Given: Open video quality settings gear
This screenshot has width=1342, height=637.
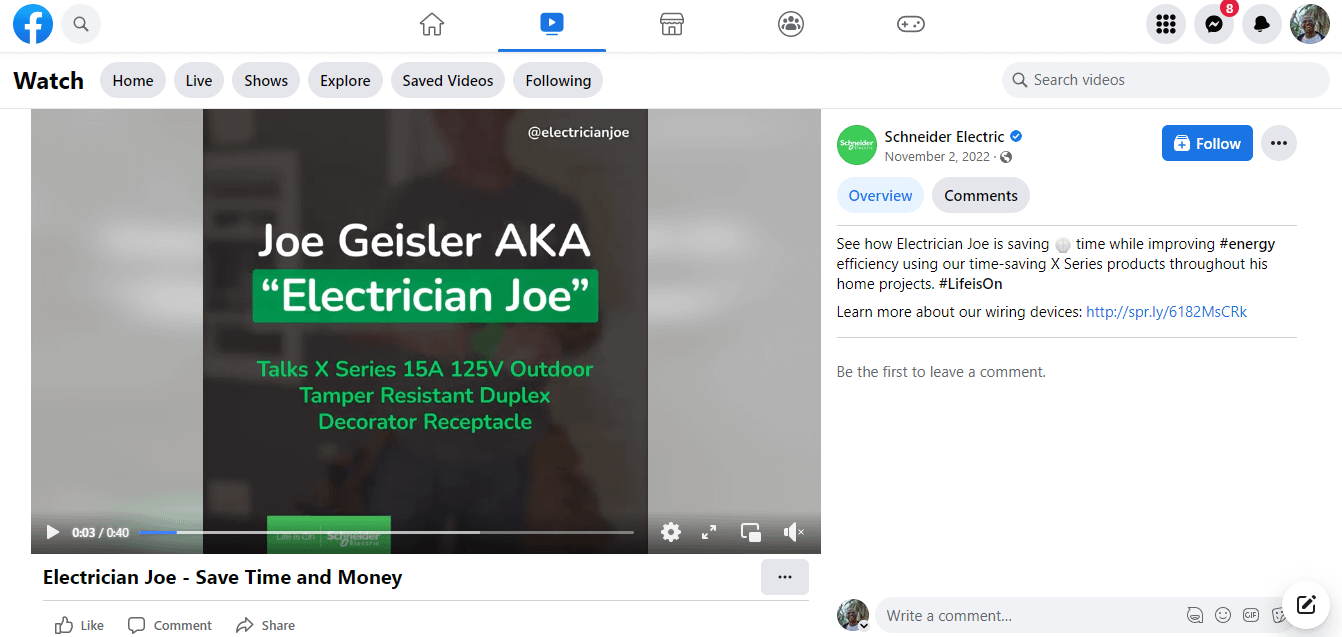Looking at the screenshot, I should click(x=671, y=532).
